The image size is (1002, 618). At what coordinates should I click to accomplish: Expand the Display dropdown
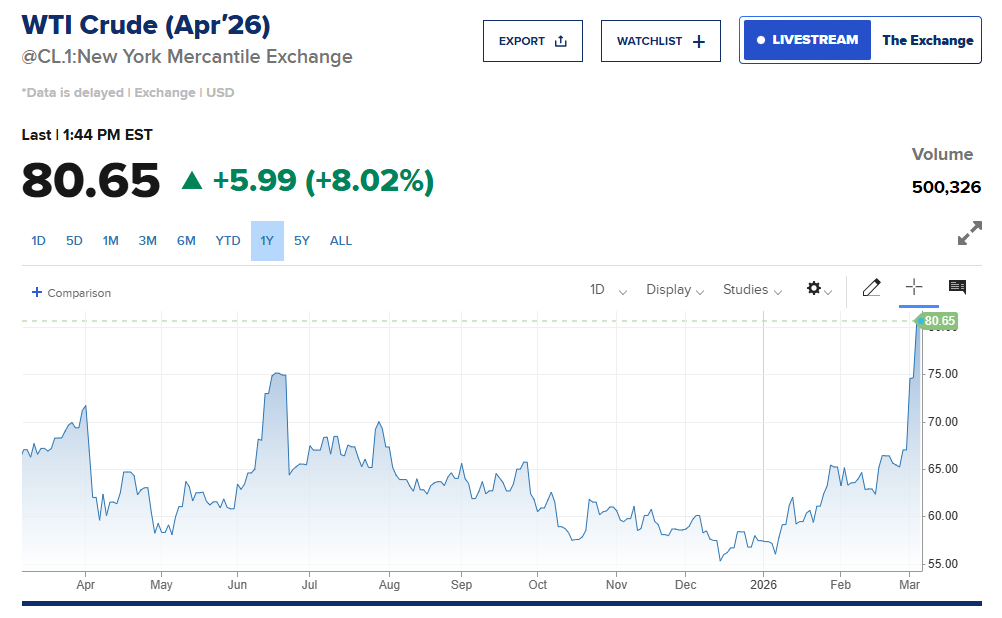[x=675, y=290]
